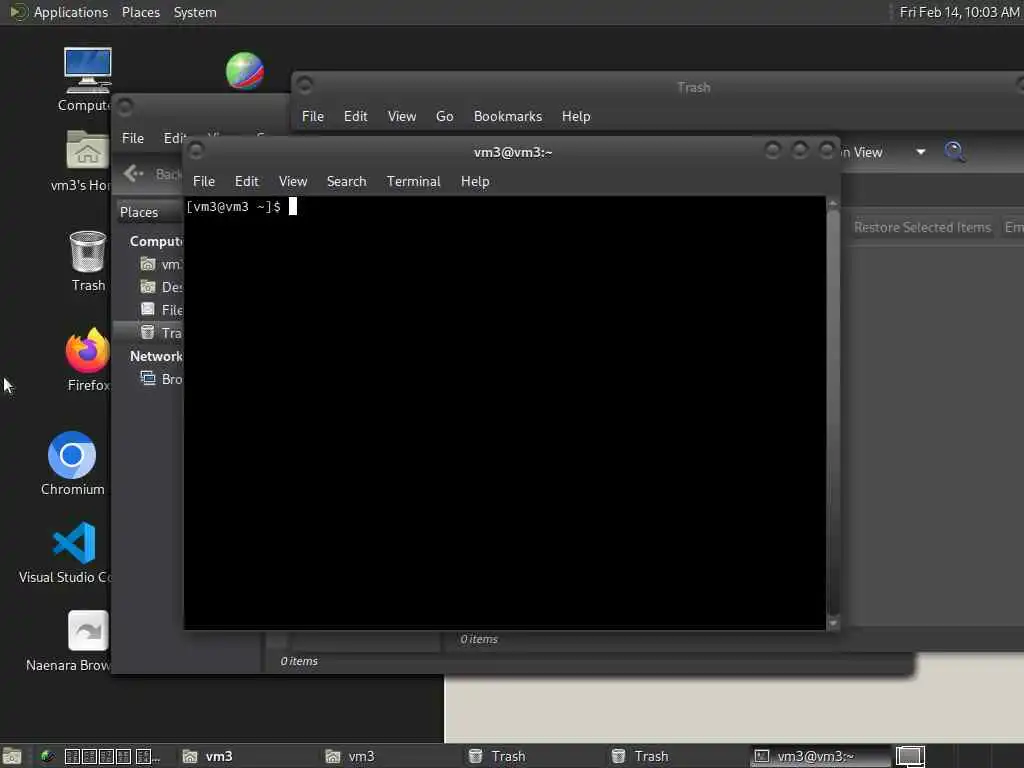Click the Show Desktop icon in bottom panel
Screen dimensions: 1024x768
pos(12,756)
